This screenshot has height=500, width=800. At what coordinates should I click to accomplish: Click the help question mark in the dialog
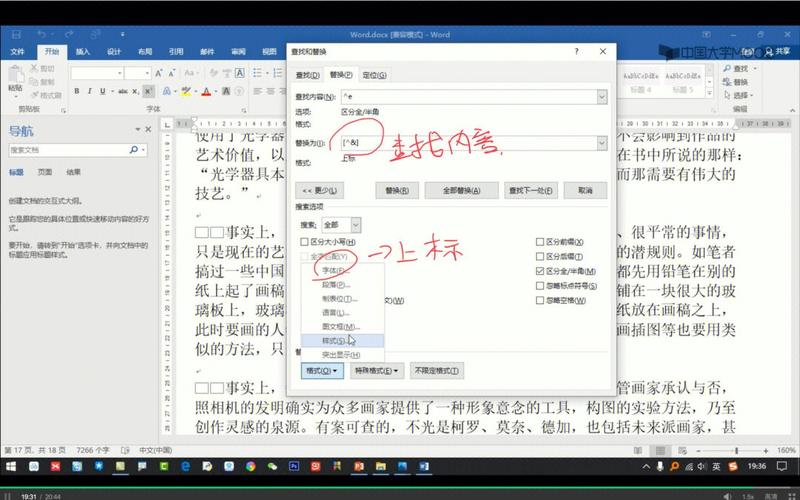click(577, 52)
